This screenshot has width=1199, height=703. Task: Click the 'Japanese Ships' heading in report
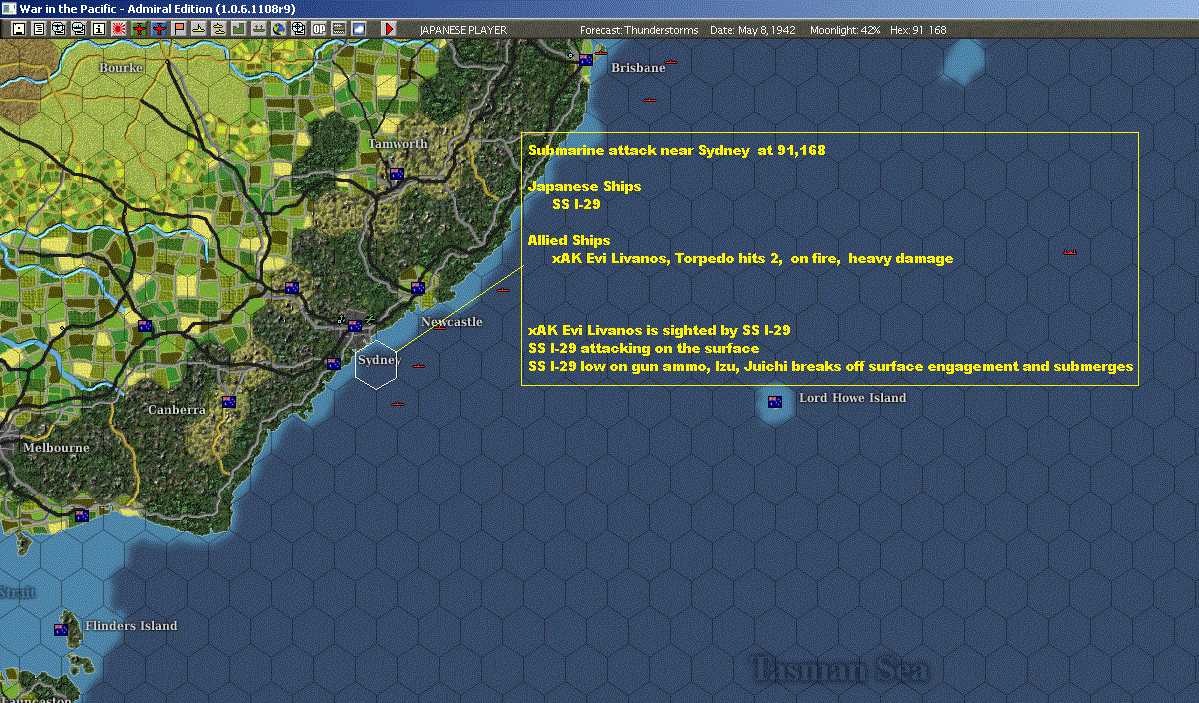[584, 186]
